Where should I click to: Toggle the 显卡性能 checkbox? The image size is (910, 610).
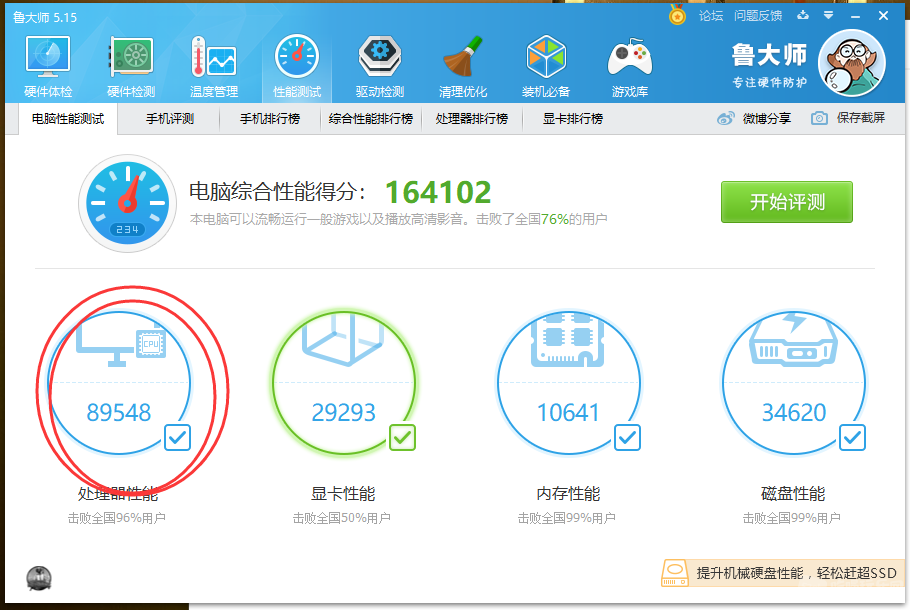(x=402, y=438)
